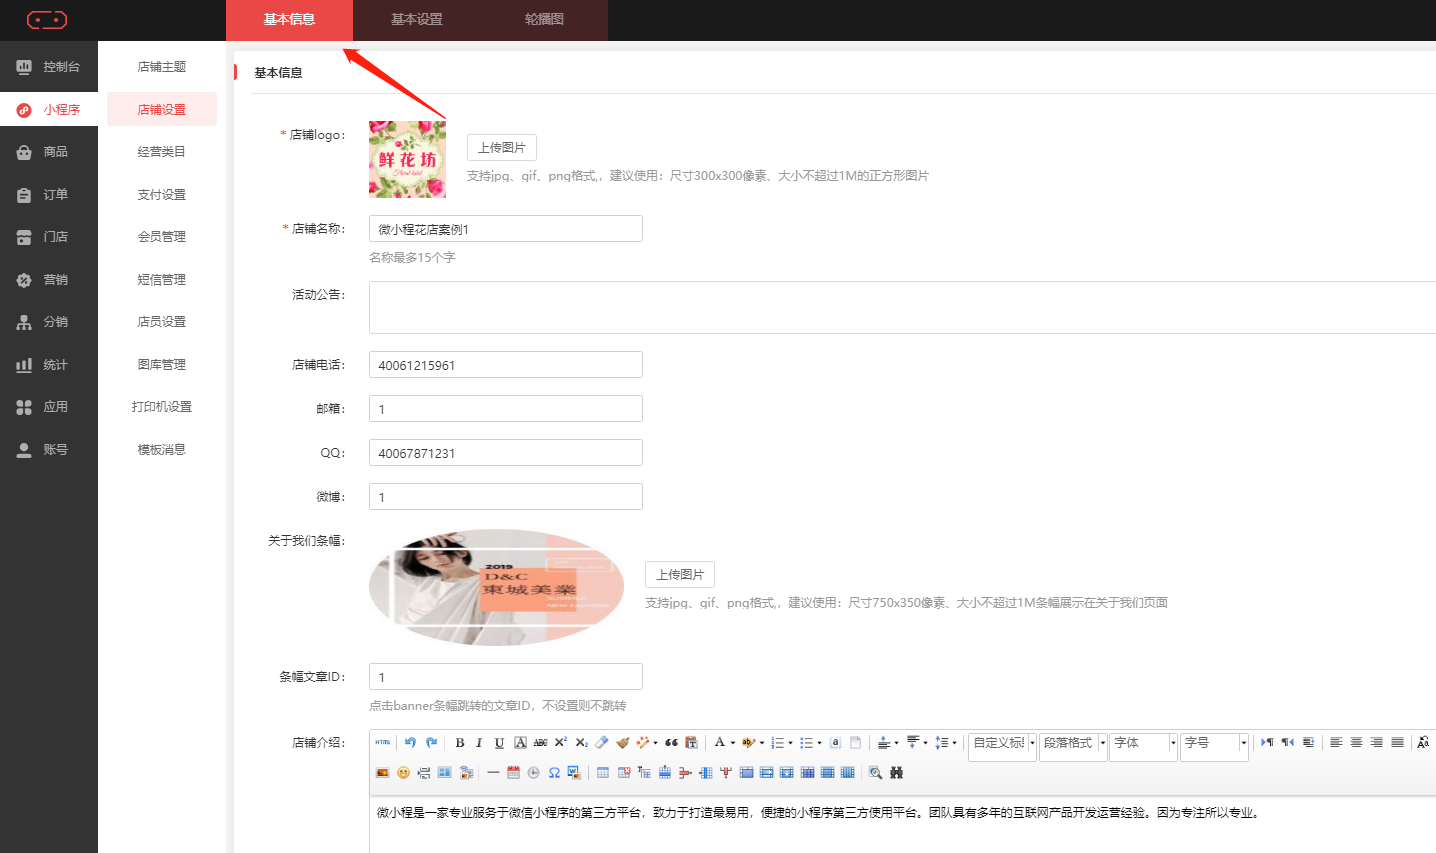The width and height of the screenshot is (1436, 853).
Task: Focus the 活动公告 text area
Action: pyautogui.click(x=902, y=307)
